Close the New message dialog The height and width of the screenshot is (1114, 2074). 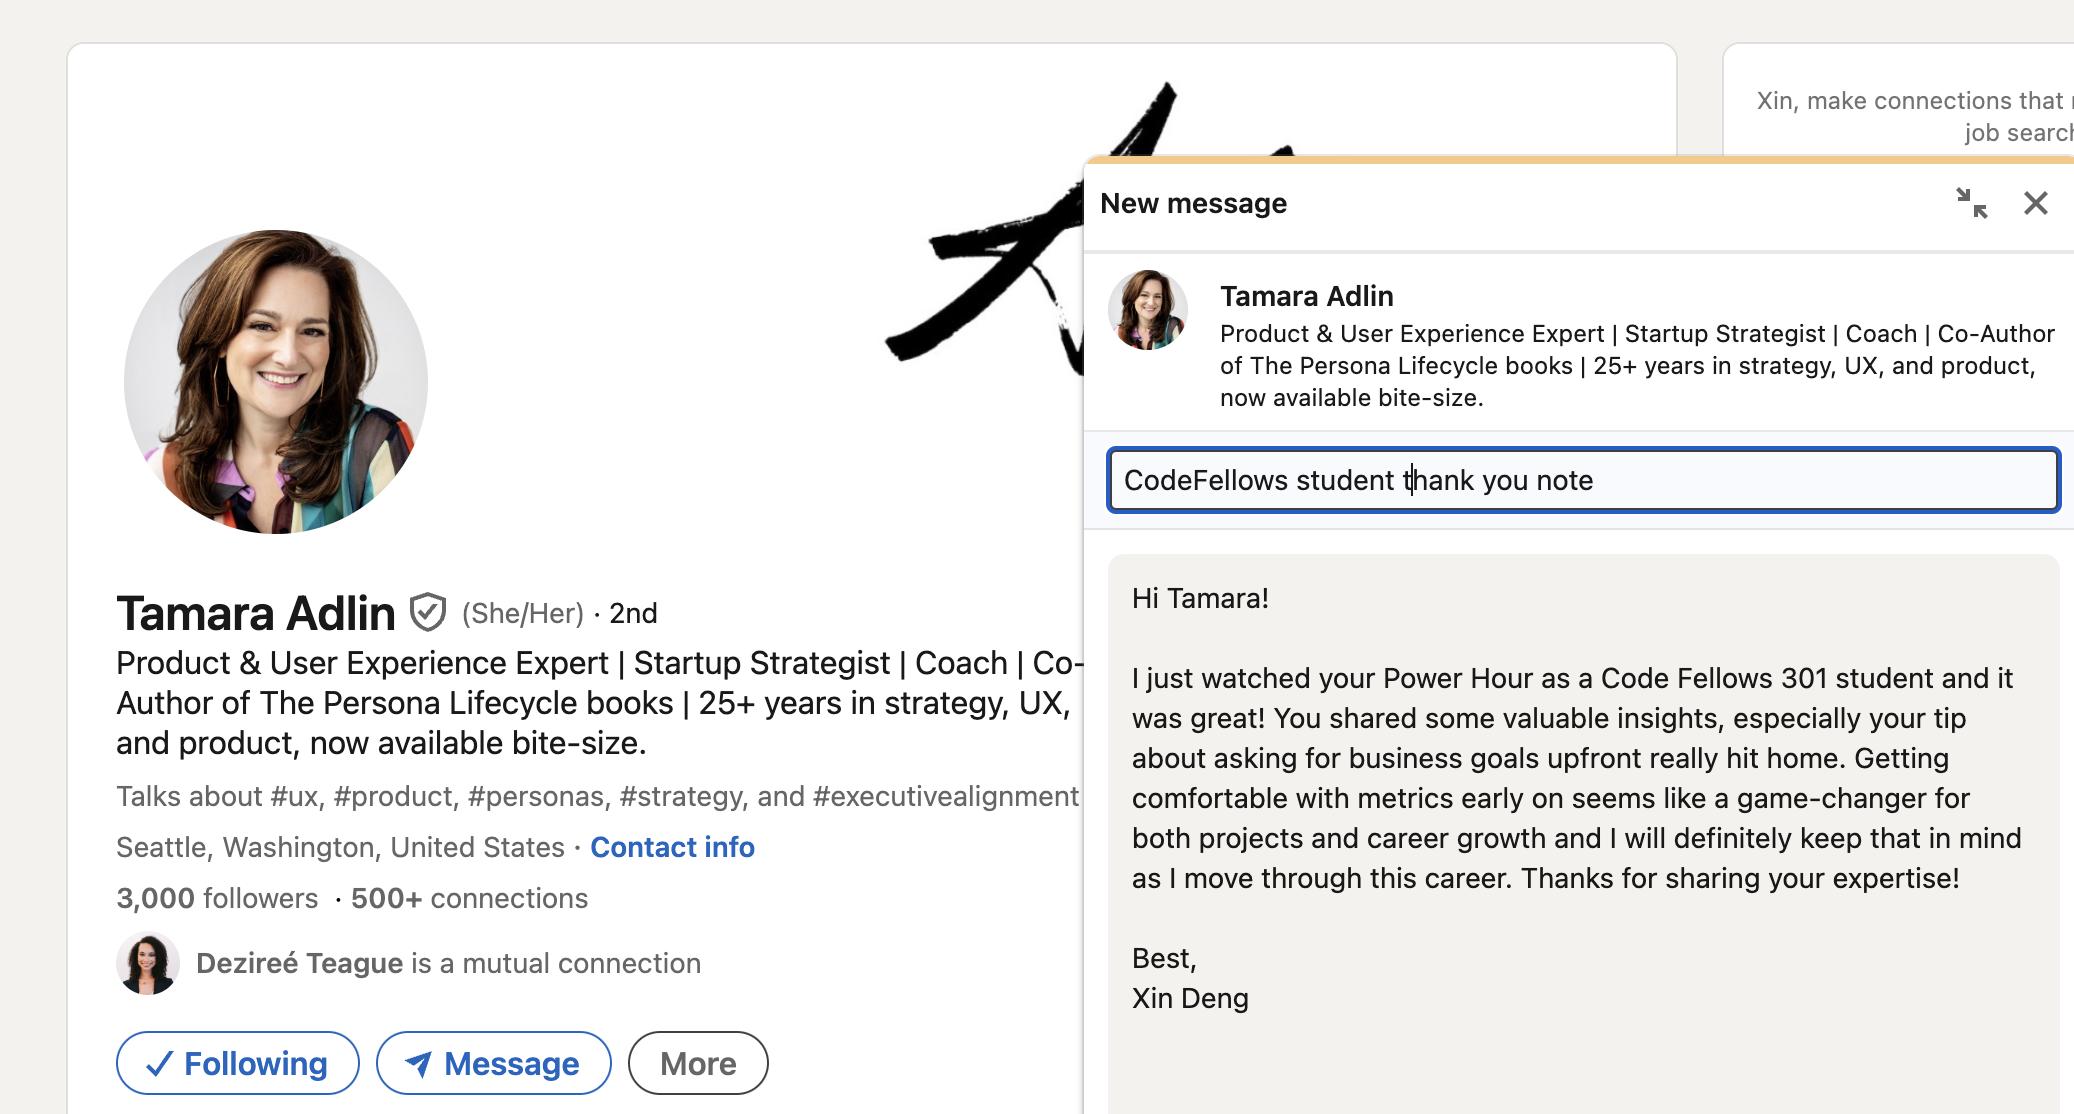2036,203
